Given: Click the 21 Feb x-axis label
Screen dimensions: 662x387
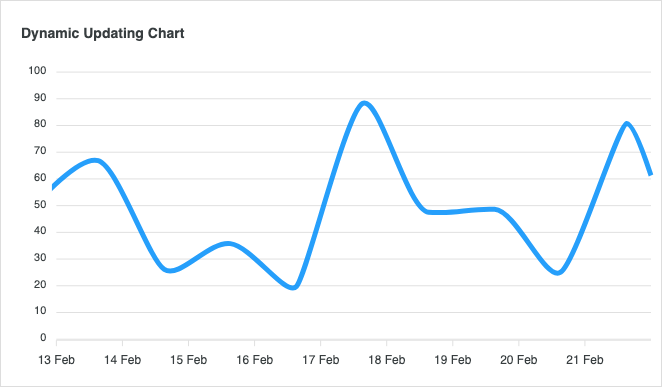Looking at the screenshot, I should pos(585,360).
